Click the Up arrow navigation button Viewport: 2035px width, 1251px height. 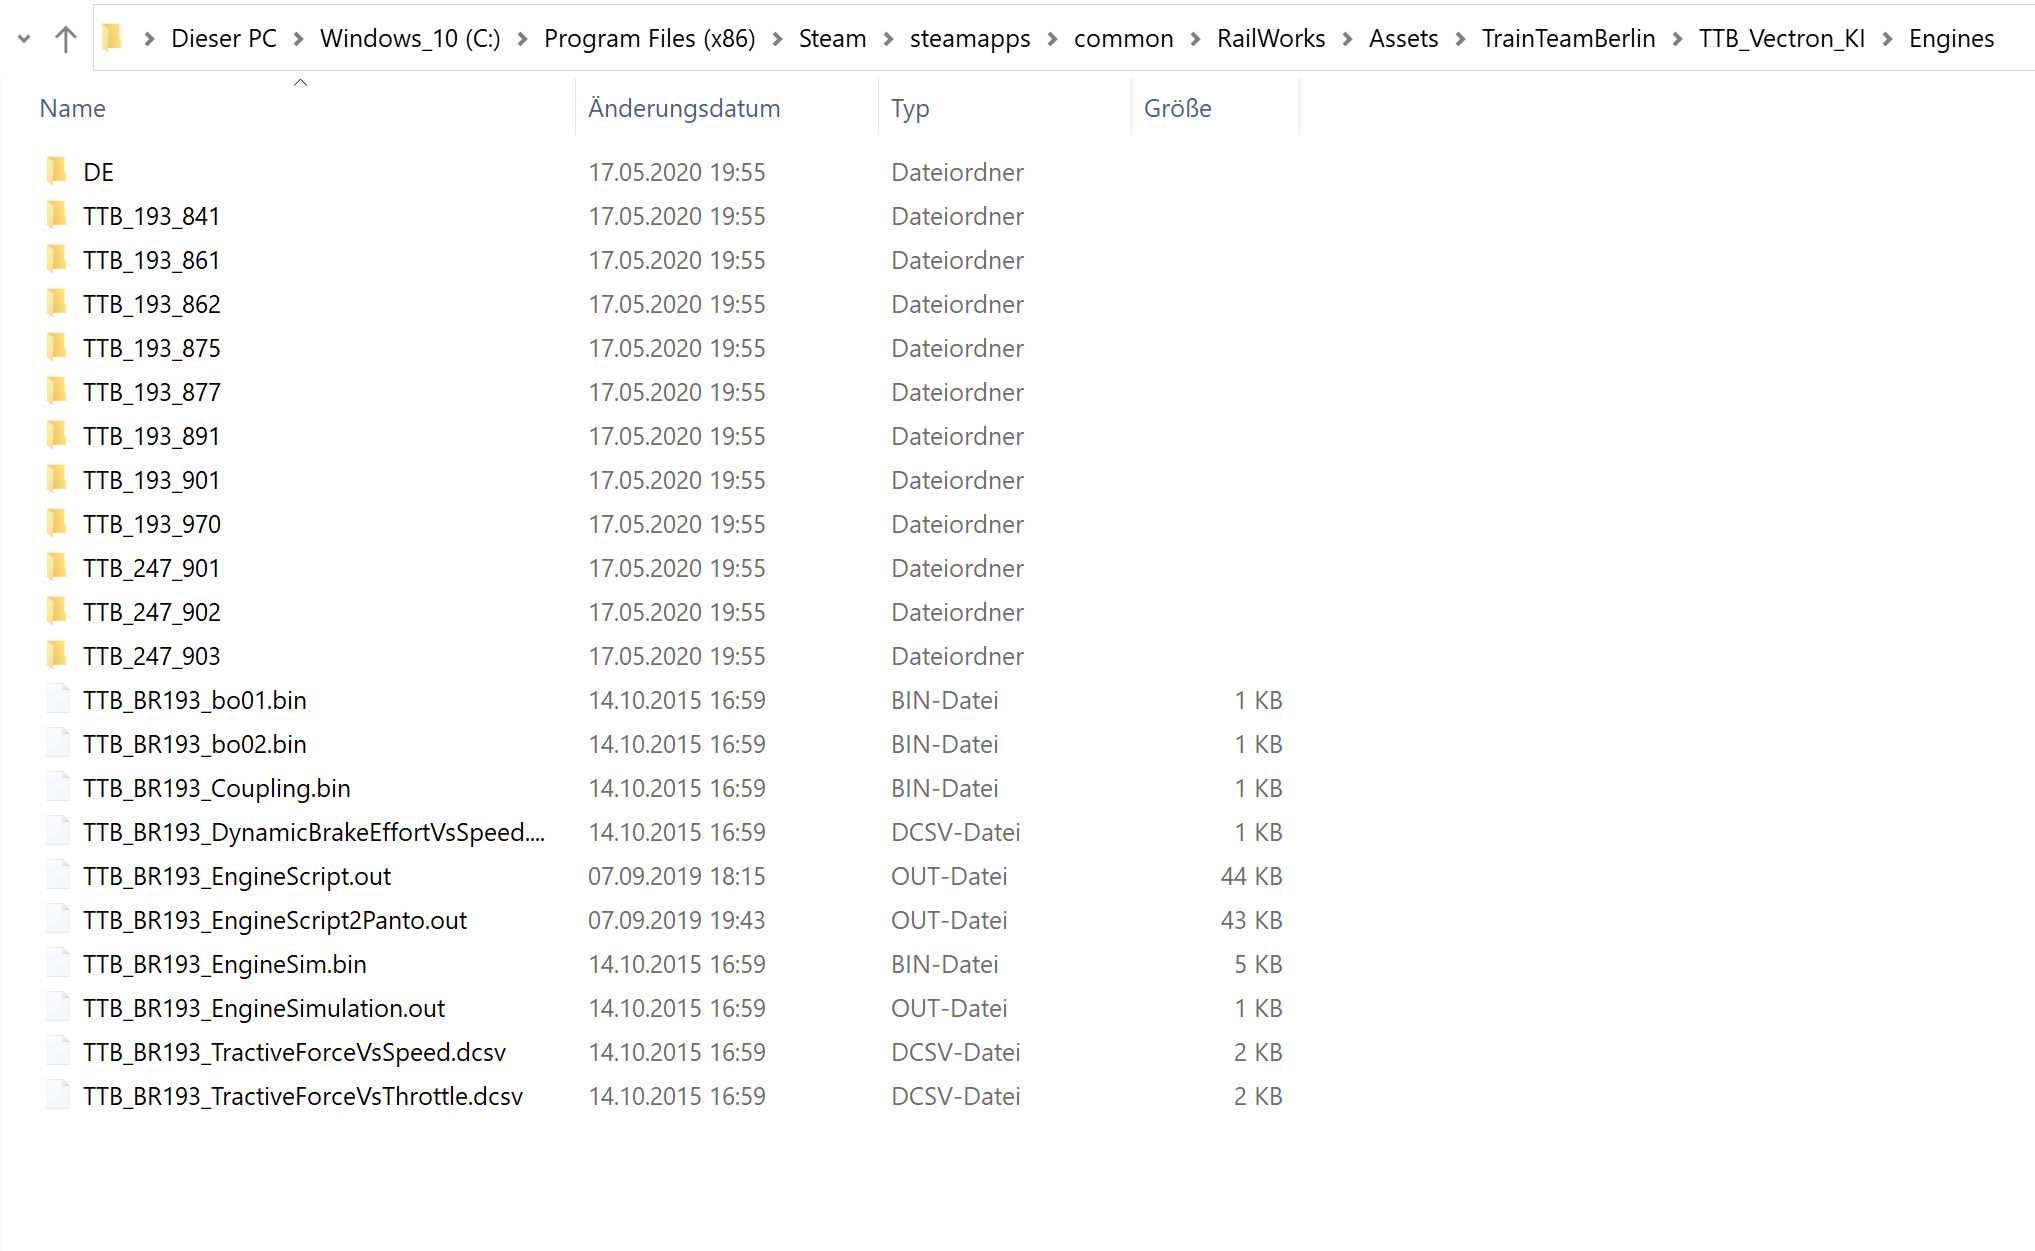pos(66,39)
